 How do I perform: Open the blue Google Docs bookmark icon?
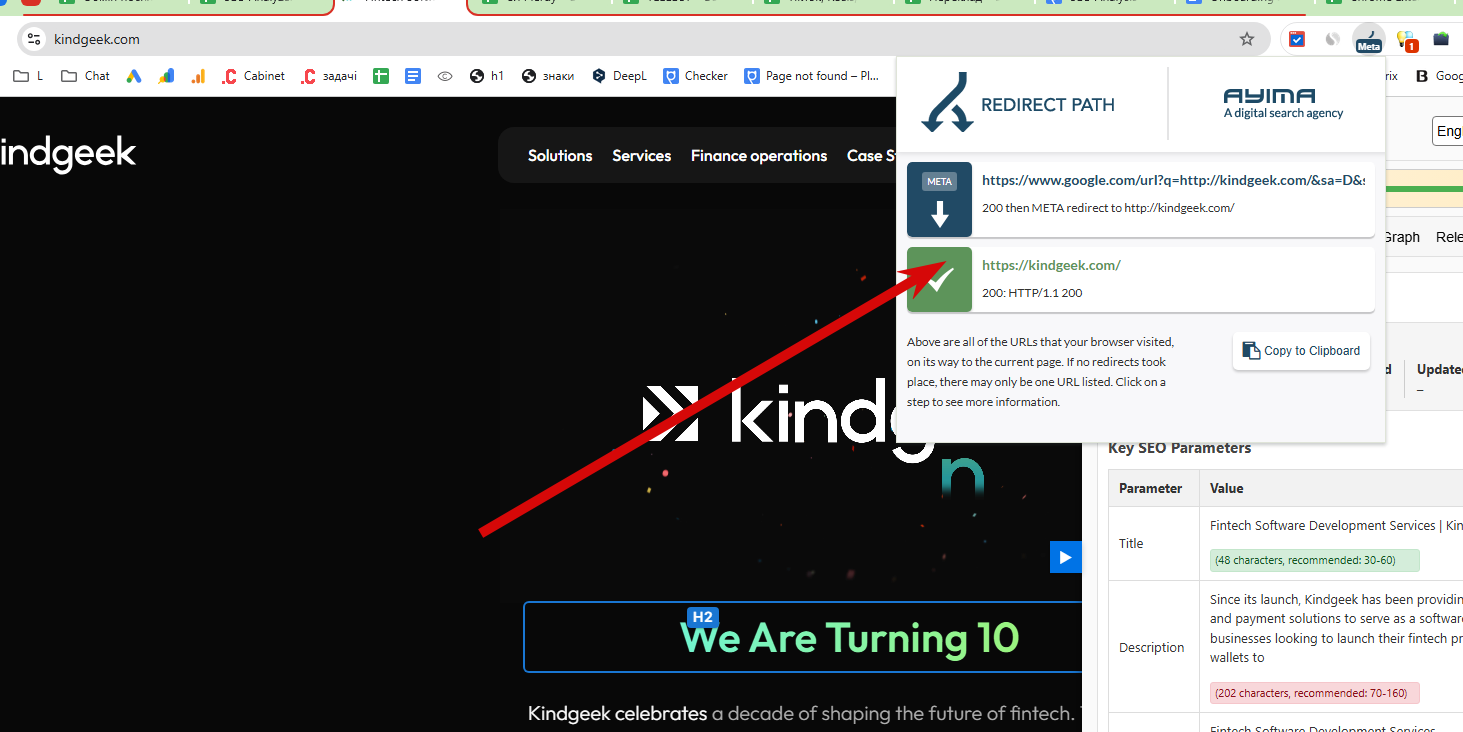pos(413,76)
